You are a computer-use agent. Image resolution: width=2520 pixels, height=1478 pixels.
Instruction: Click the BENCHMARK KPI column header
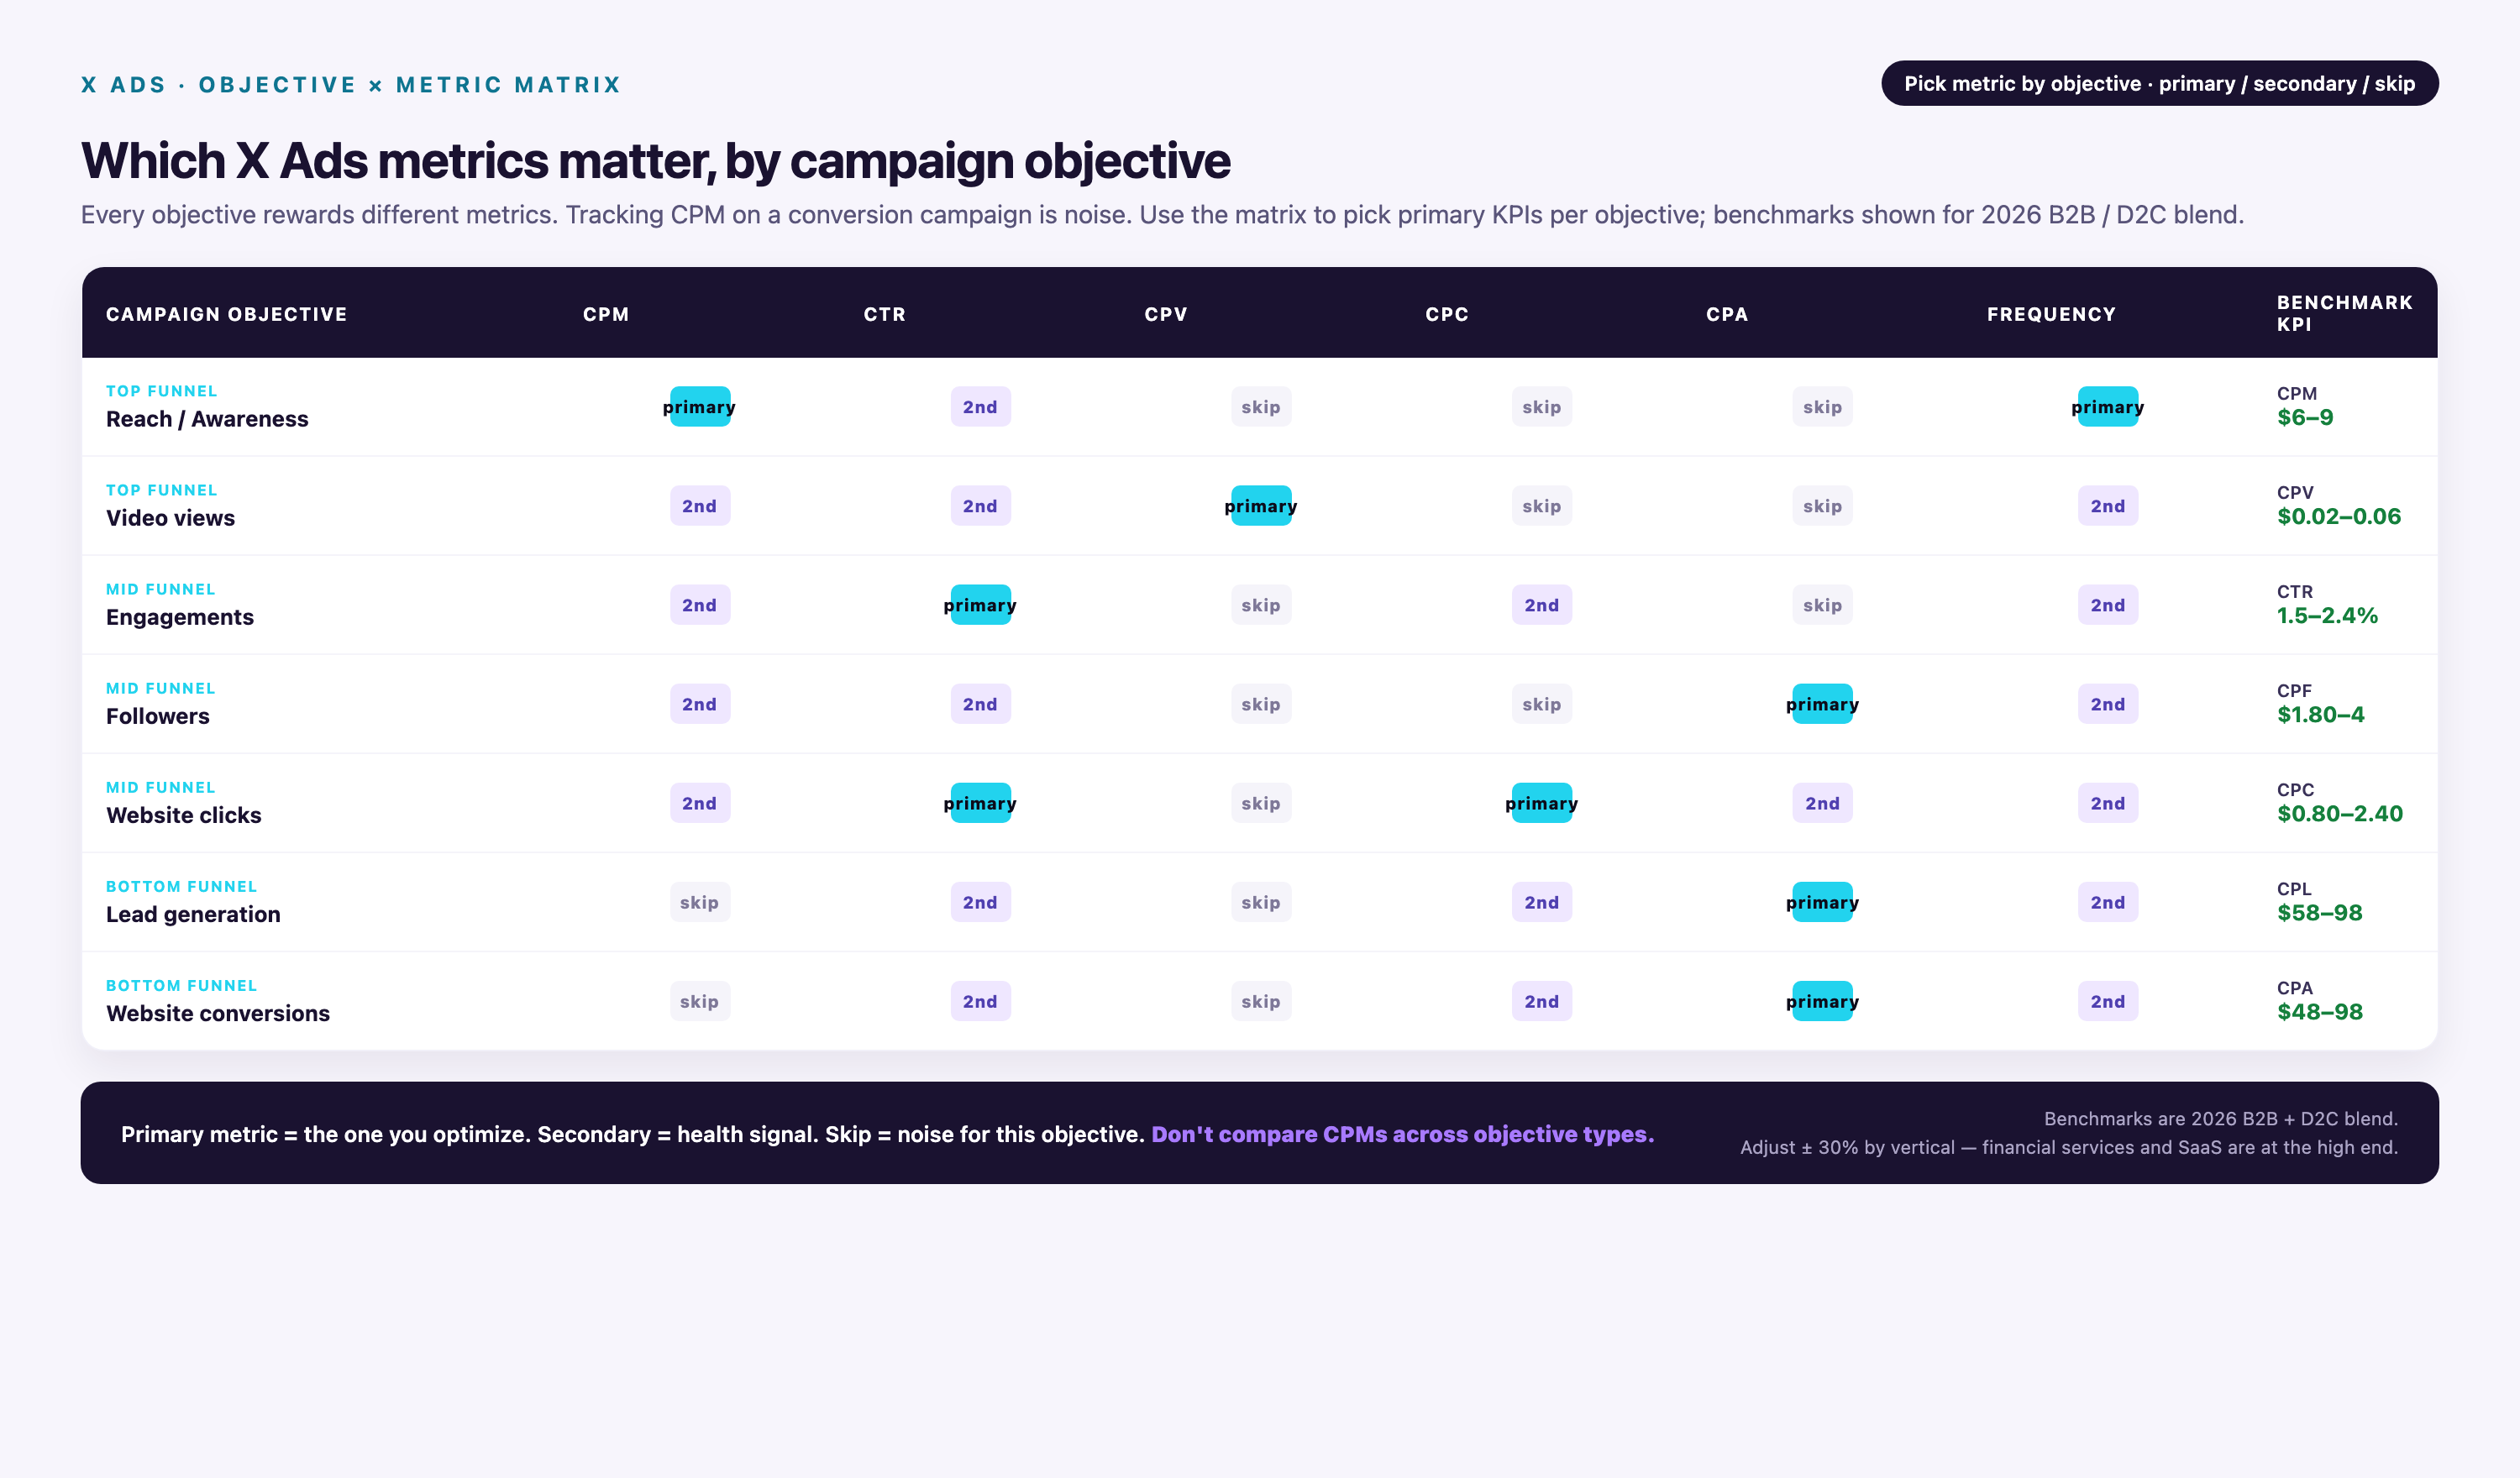point(2344,313)
